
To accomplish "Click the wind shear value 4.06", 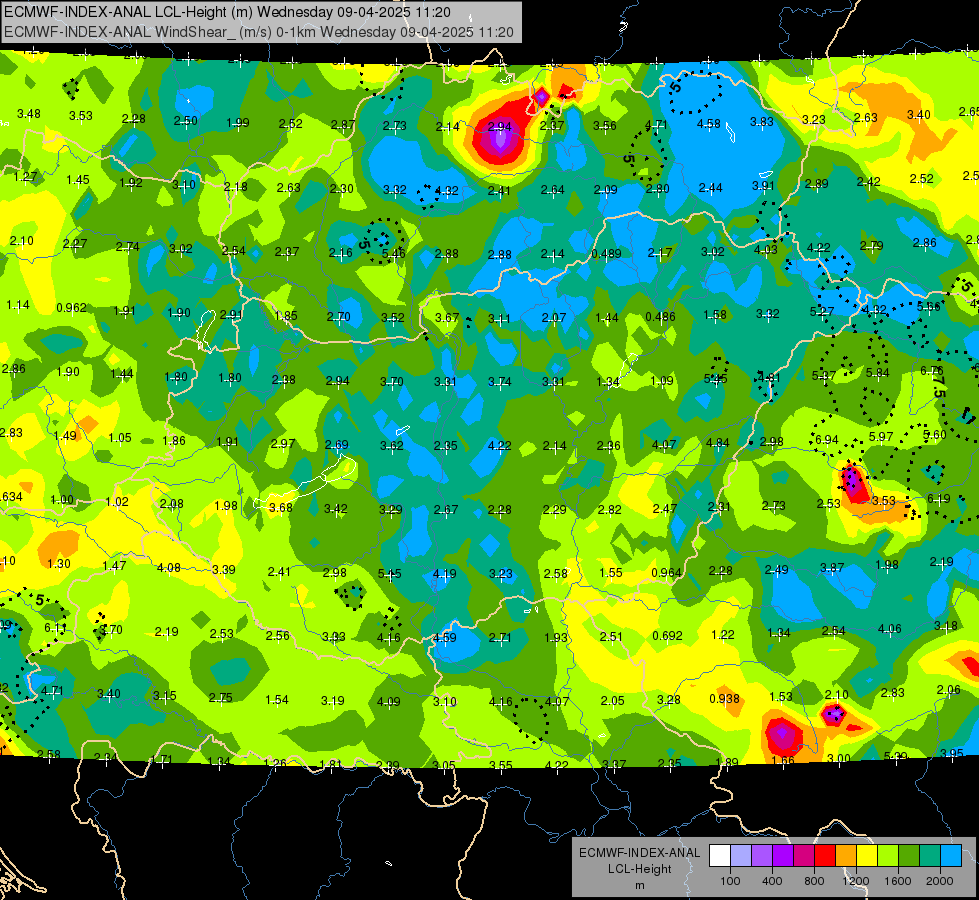I will (889, 628).
